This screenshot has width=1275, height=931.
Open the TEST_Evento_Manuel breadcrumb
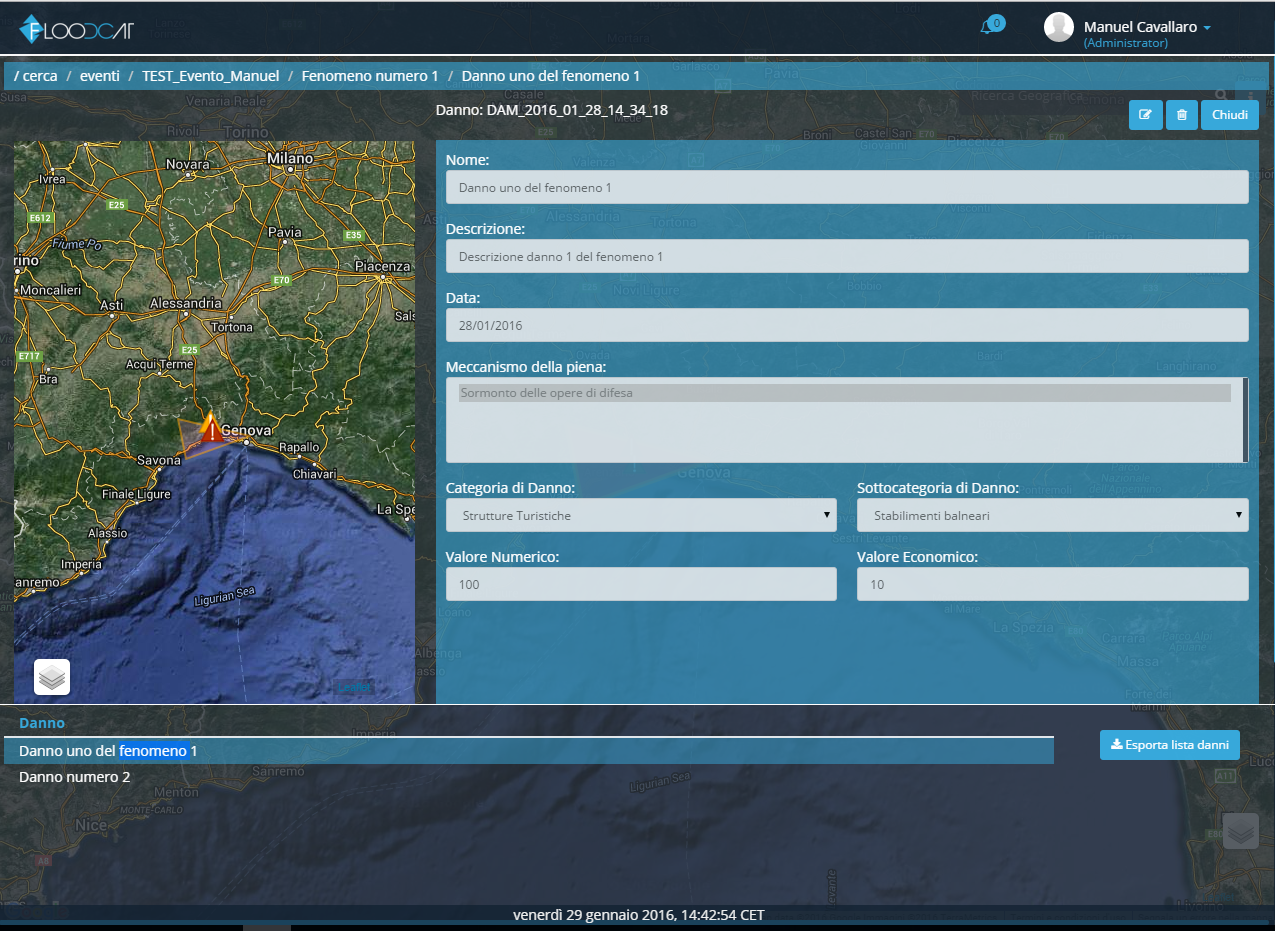210,76
